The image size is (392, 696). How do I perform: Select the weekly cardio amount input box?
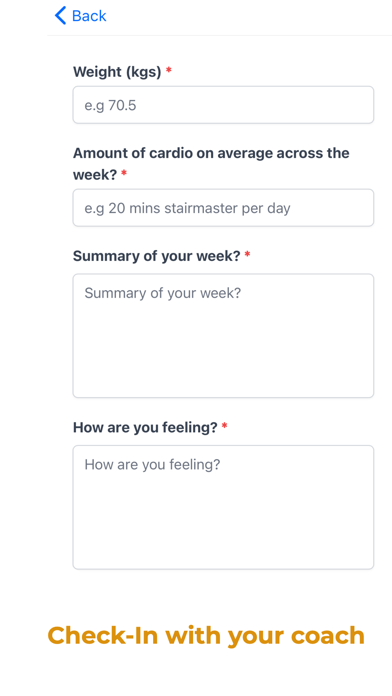click(223, 208)
